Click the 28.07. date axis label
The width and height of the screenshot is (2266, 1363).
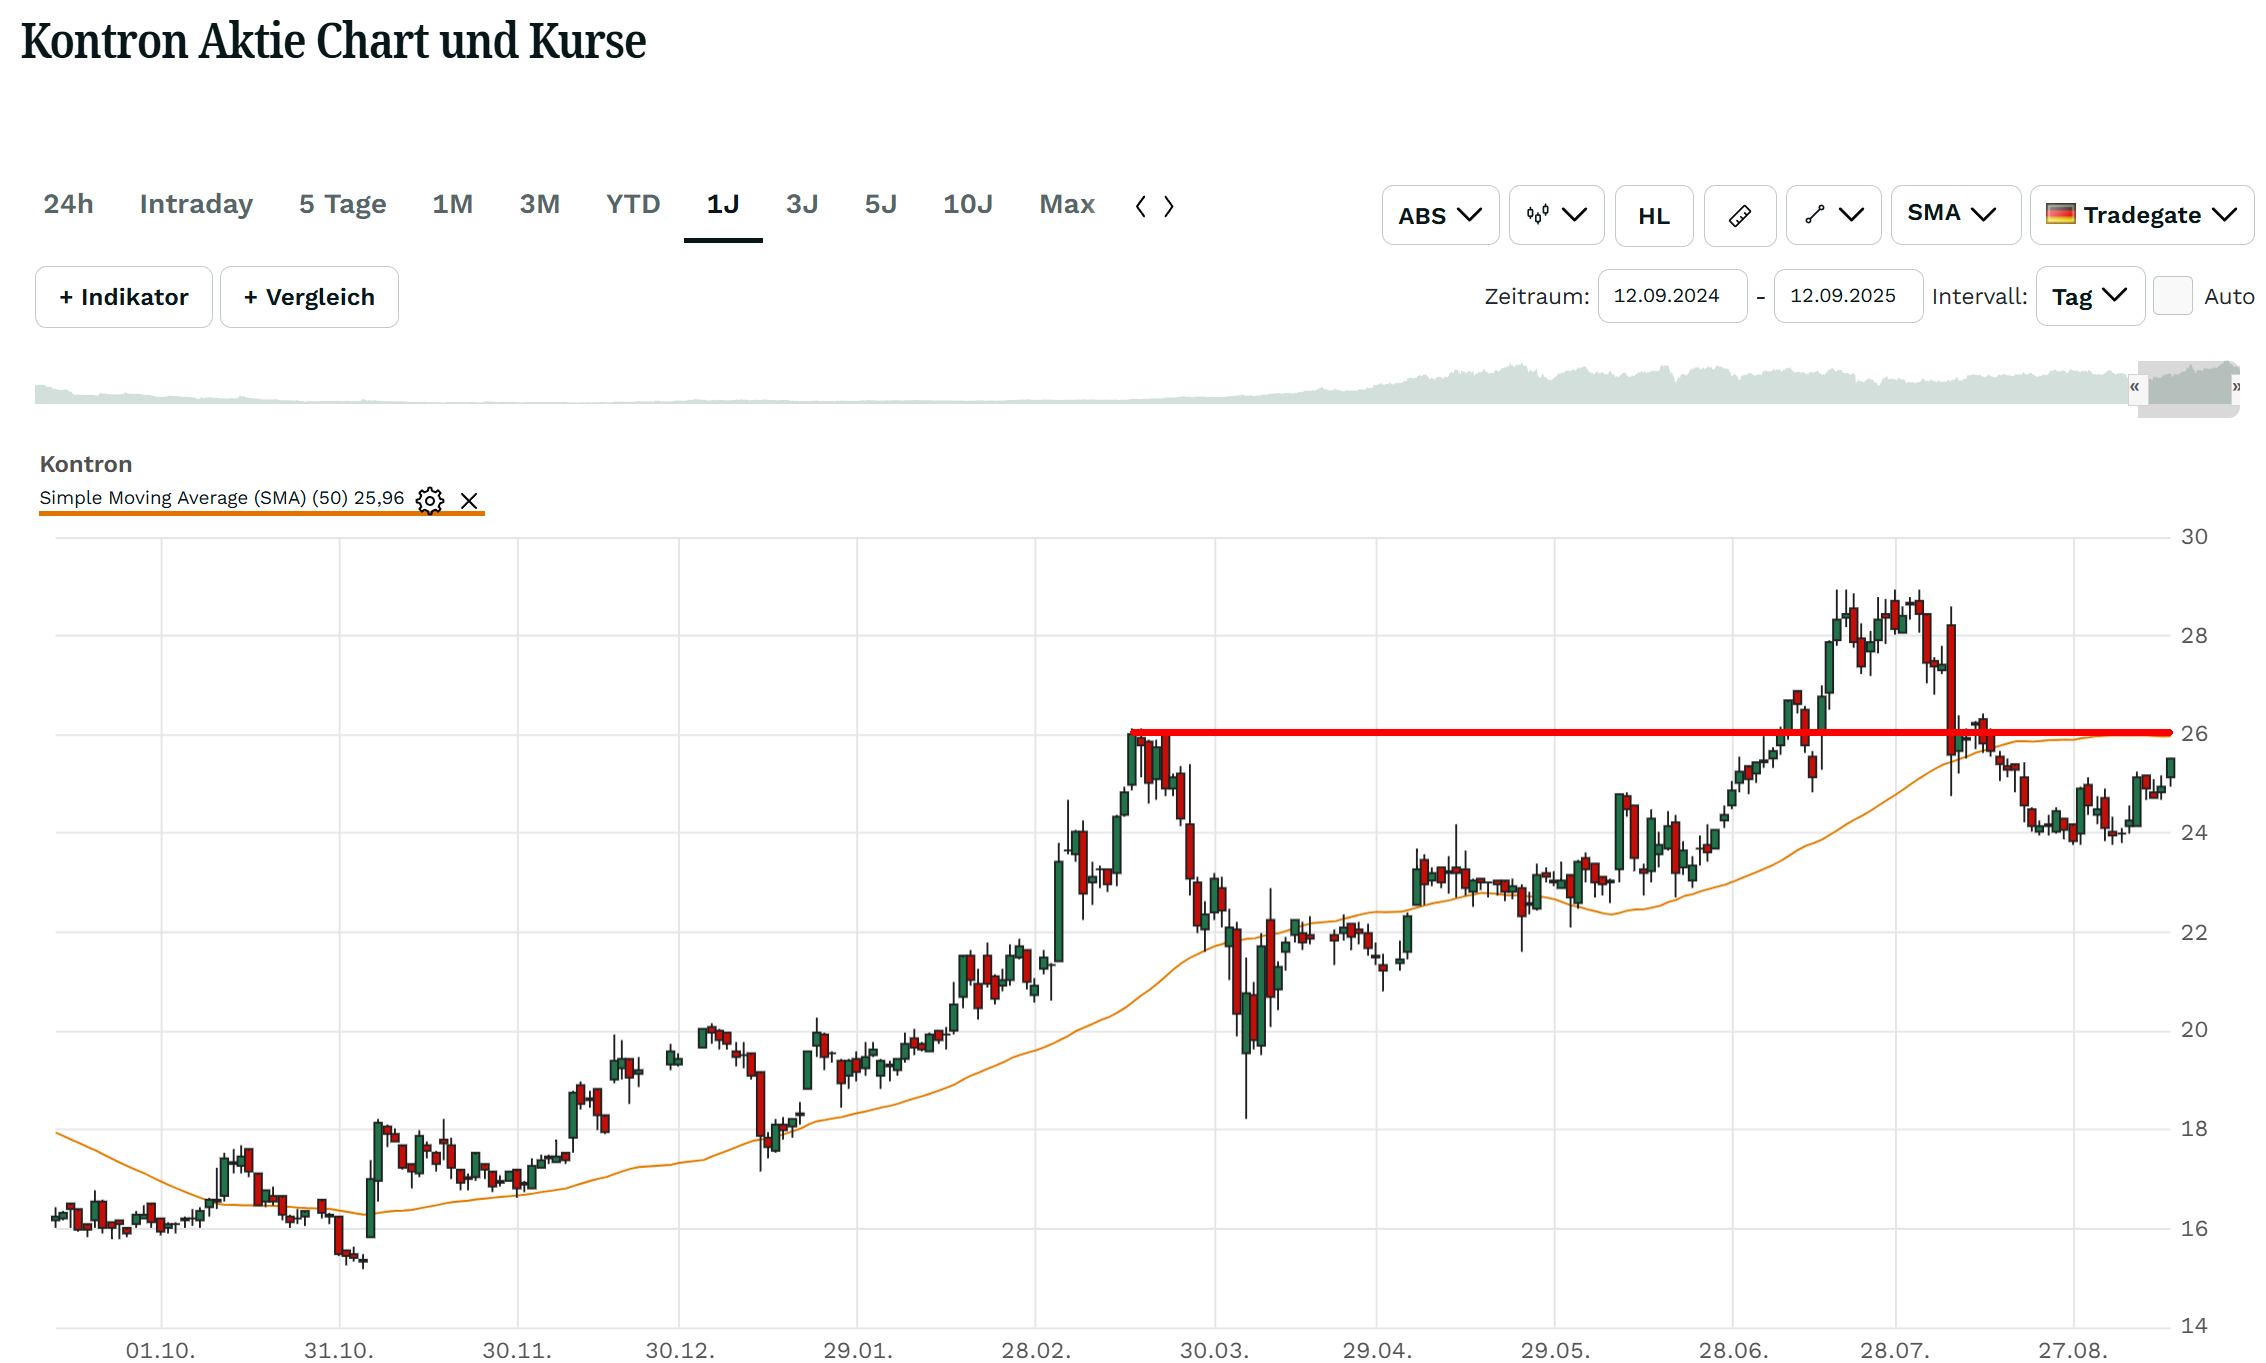pyautogui.click(x=1894, y=1350)
